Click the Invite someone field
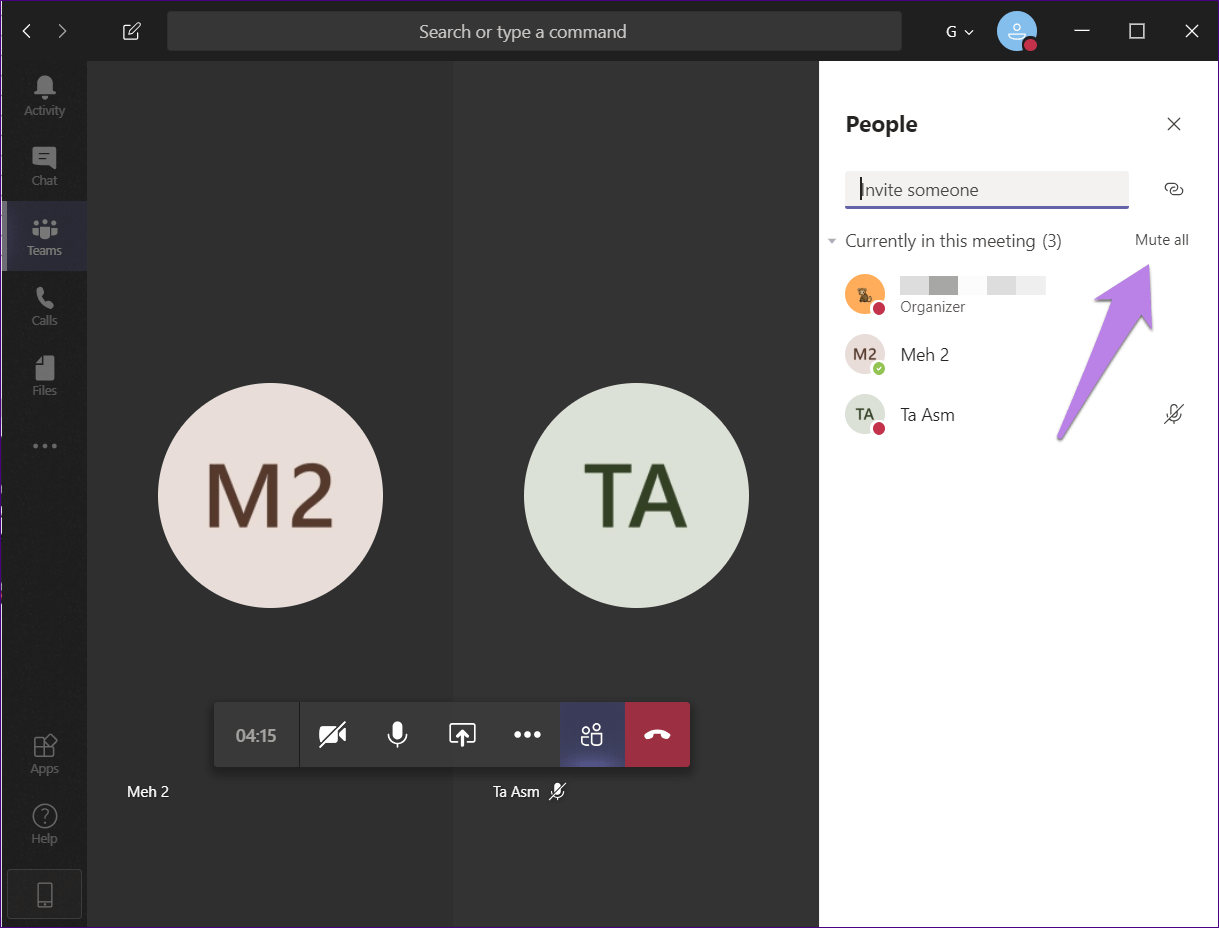1219x928 pixels. 986,189
